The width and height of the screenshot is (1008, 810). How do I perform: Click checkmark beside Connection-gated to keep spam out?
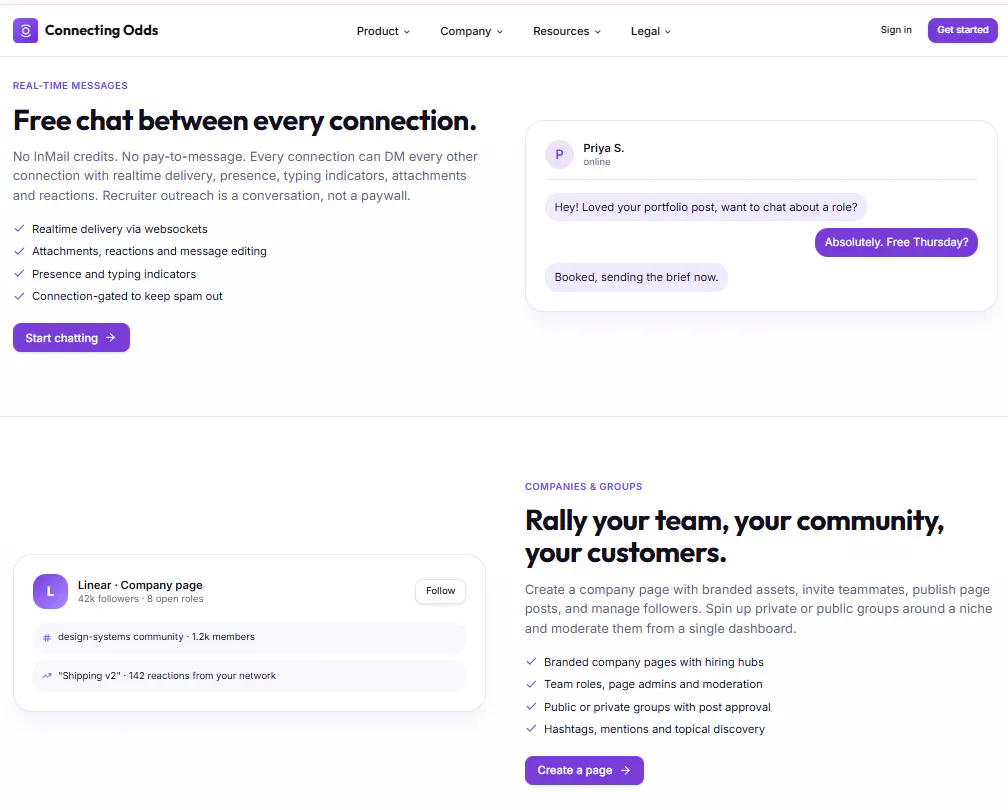point(19,296)
